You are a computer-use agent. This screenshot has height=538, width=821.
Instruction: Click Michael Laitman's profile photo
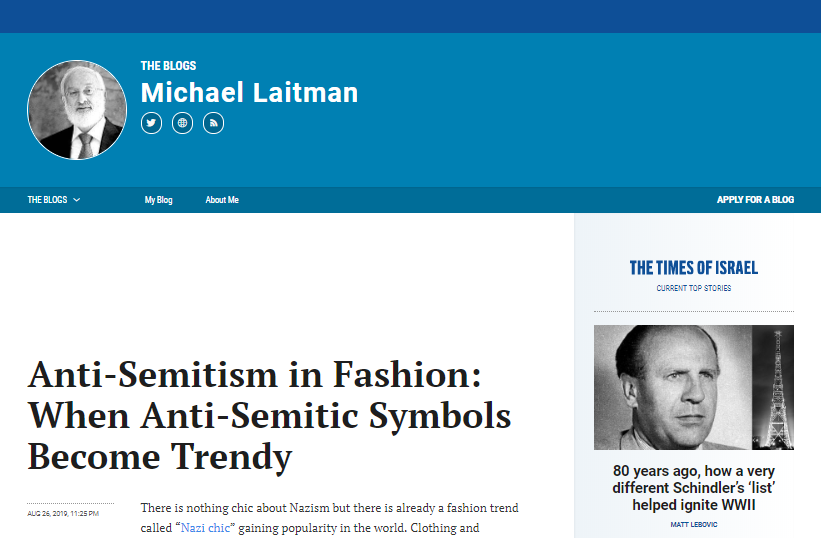[x=77, y=110]
